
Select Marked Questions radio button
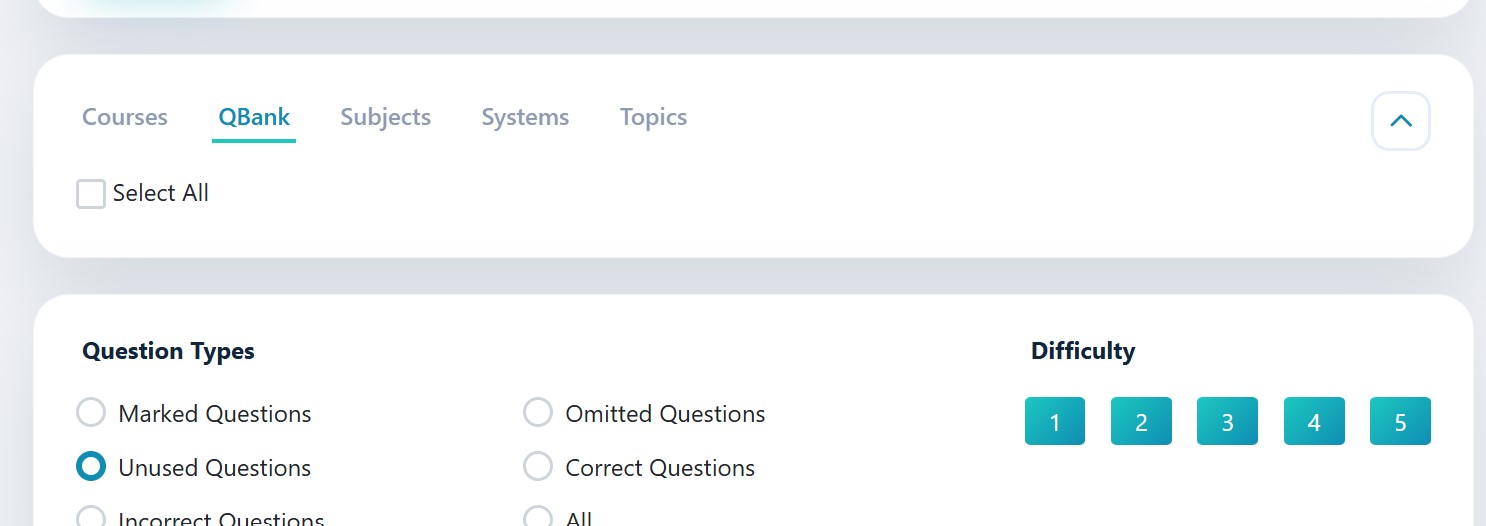point(91,413)
